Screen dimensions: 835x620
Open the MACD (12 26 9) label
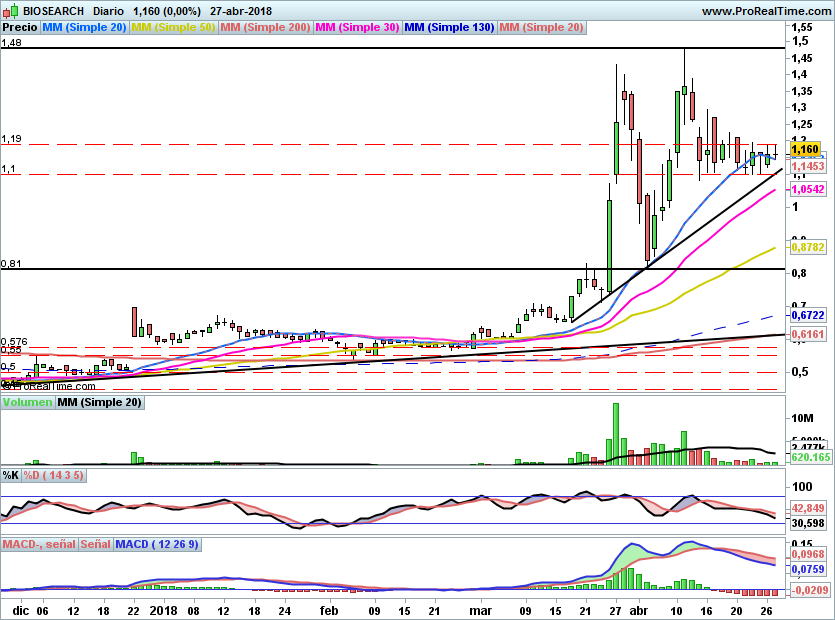(158, 544)
